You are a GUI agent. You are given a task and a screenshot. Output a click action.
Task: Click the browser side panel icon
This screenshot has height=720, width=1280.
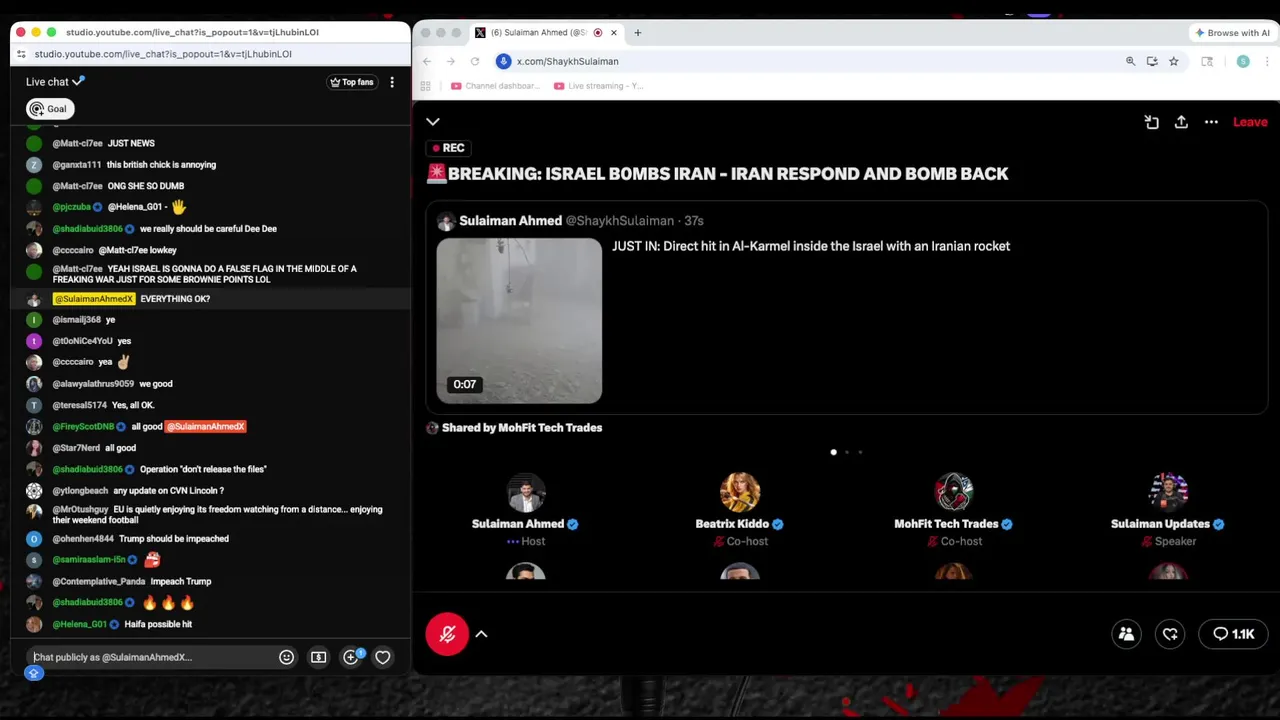pos(1207,61)
